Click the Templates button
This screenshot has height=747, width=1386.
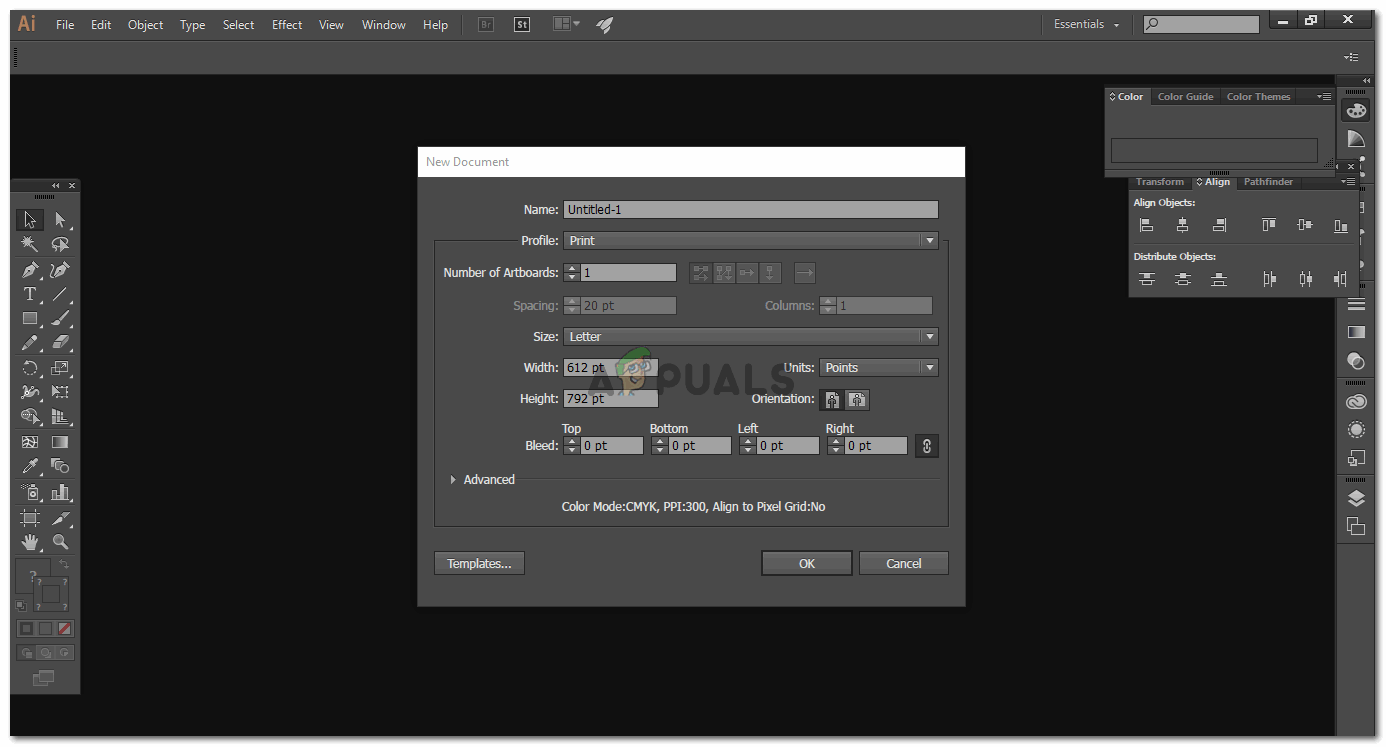[478, 563]
